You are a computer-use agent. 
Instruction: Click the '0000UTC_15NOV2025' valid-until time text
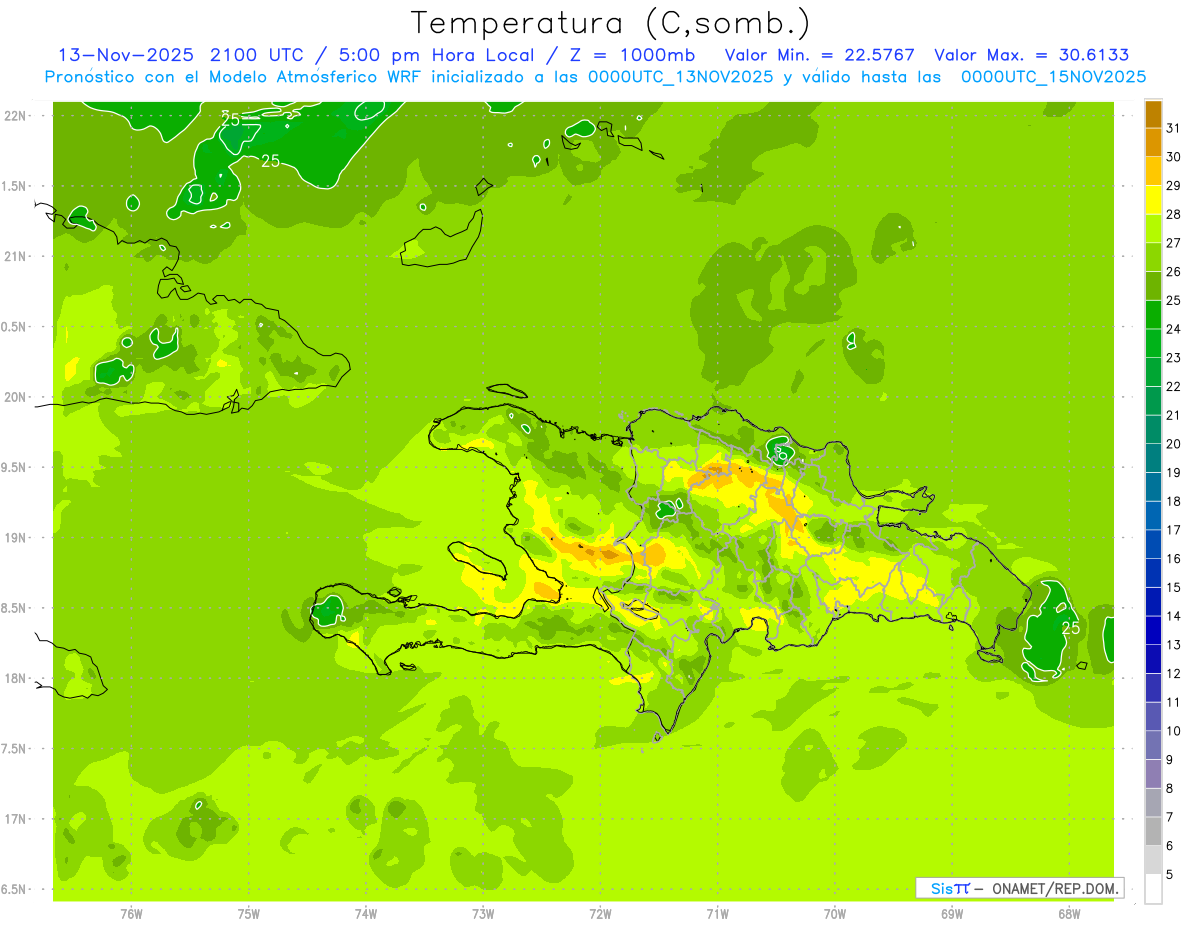tap(1054, 77)
